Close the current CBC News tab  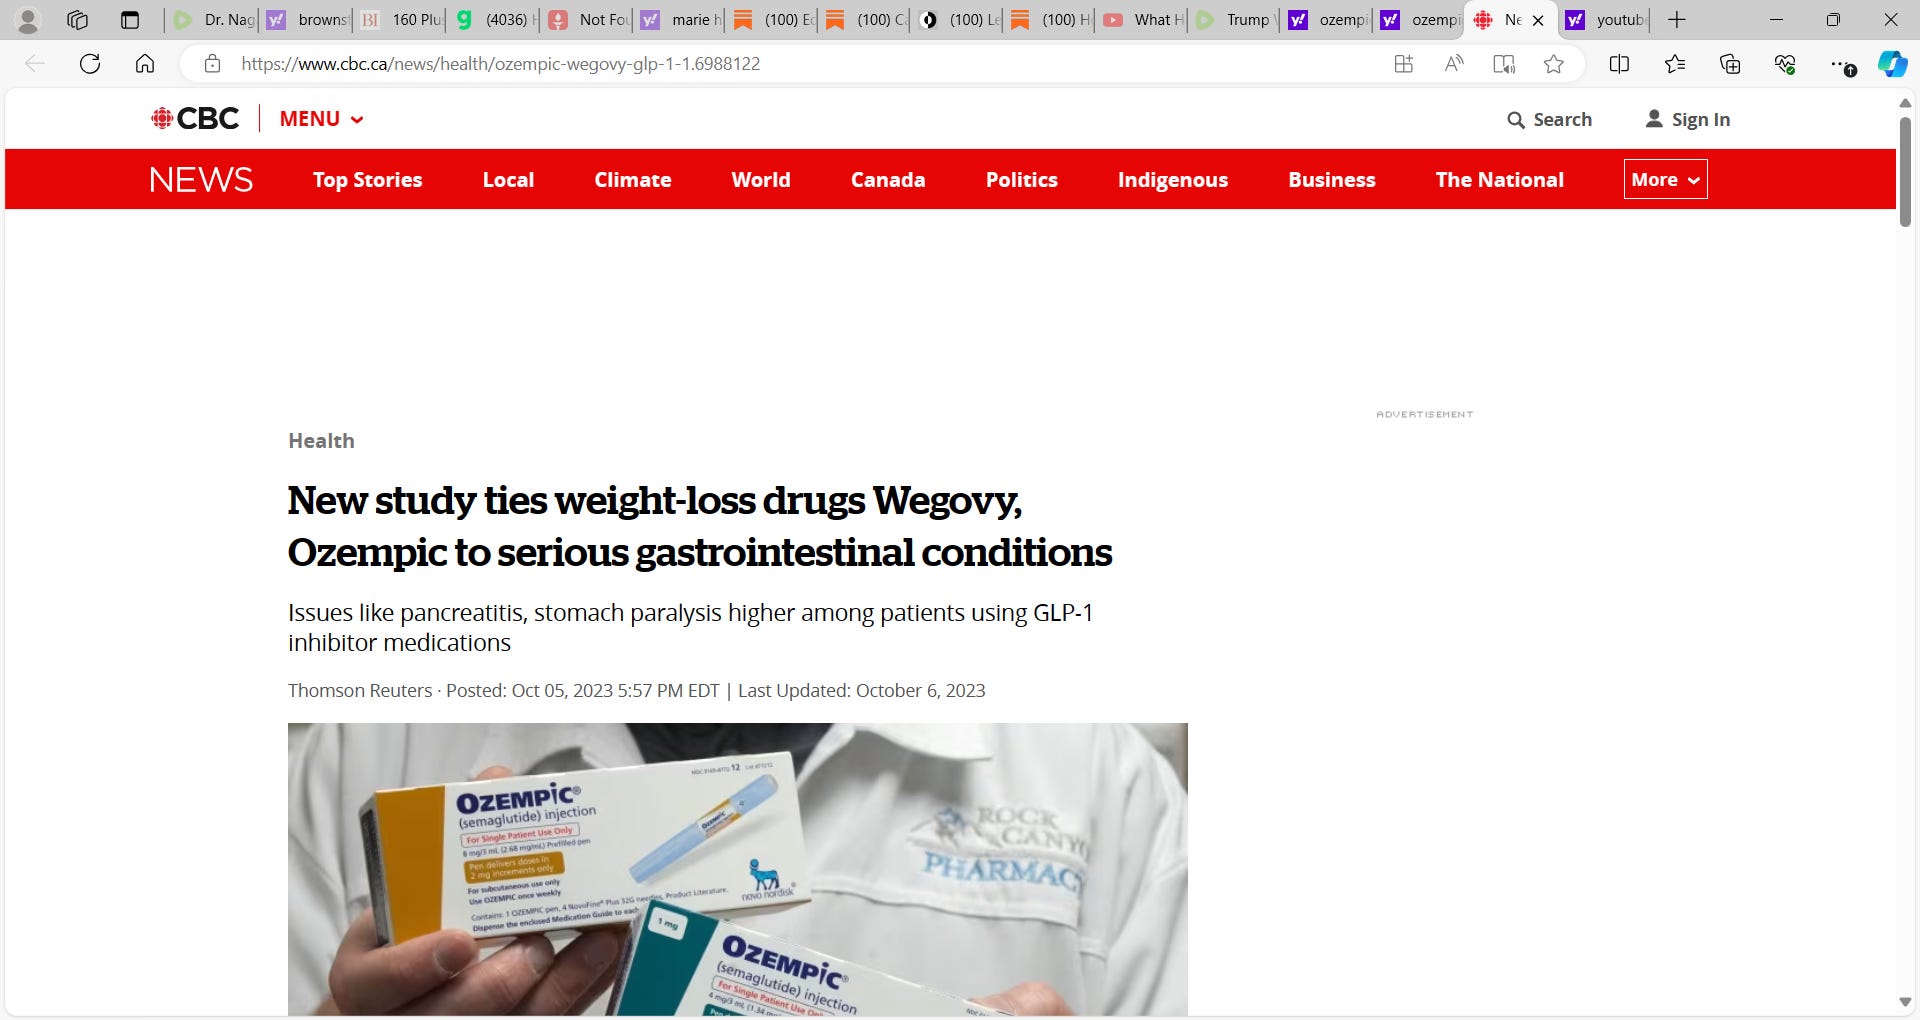(x=1538, y=20)
